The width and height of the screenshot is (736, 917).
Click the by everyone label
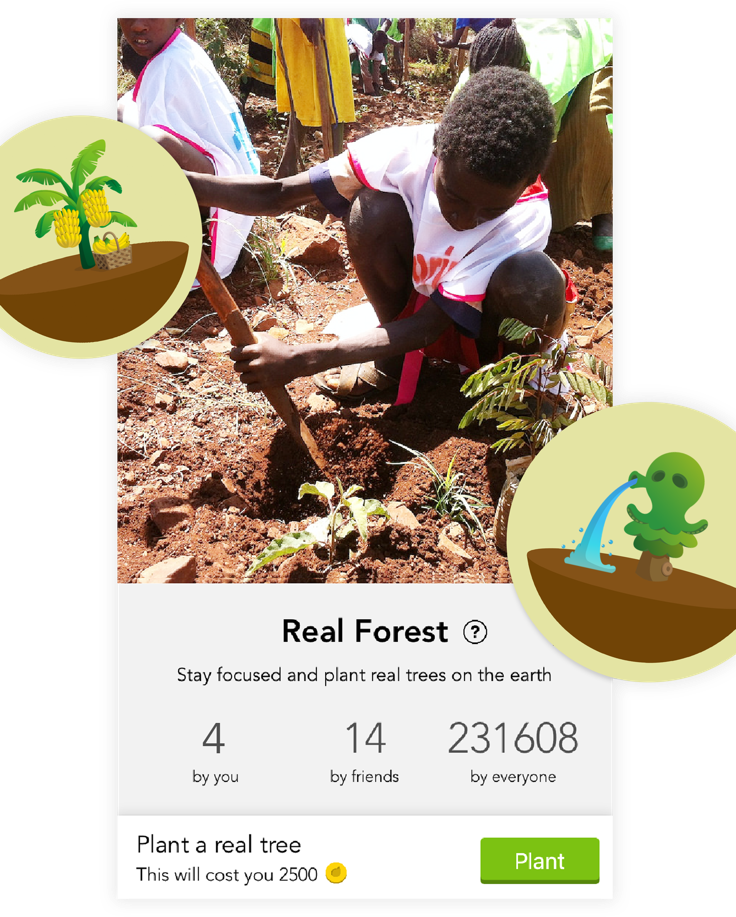(x=513, y=777)
